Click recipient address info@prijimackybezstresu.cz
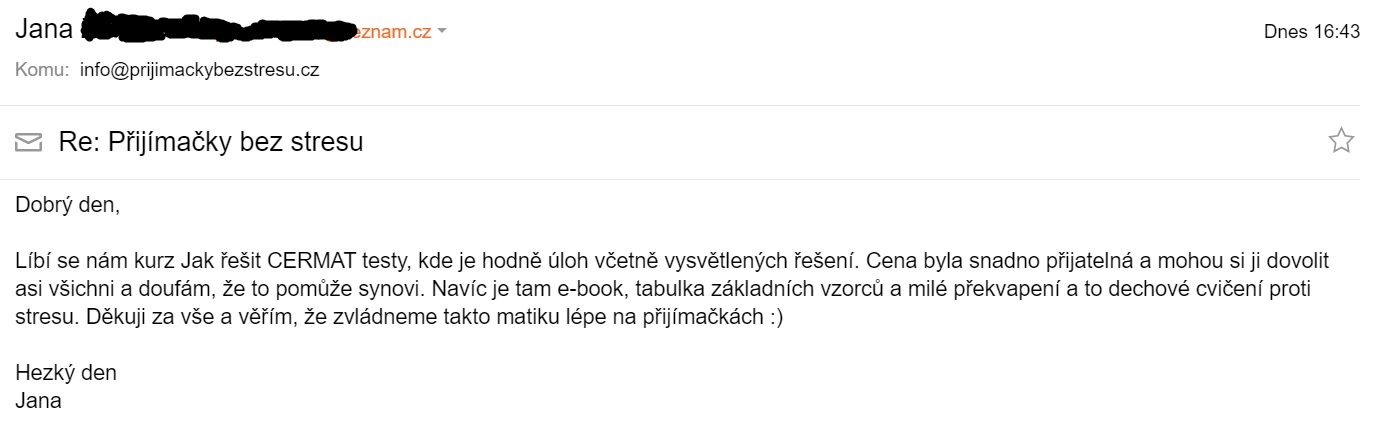This screenshot has height=430, width=1378. click(199, 70)
